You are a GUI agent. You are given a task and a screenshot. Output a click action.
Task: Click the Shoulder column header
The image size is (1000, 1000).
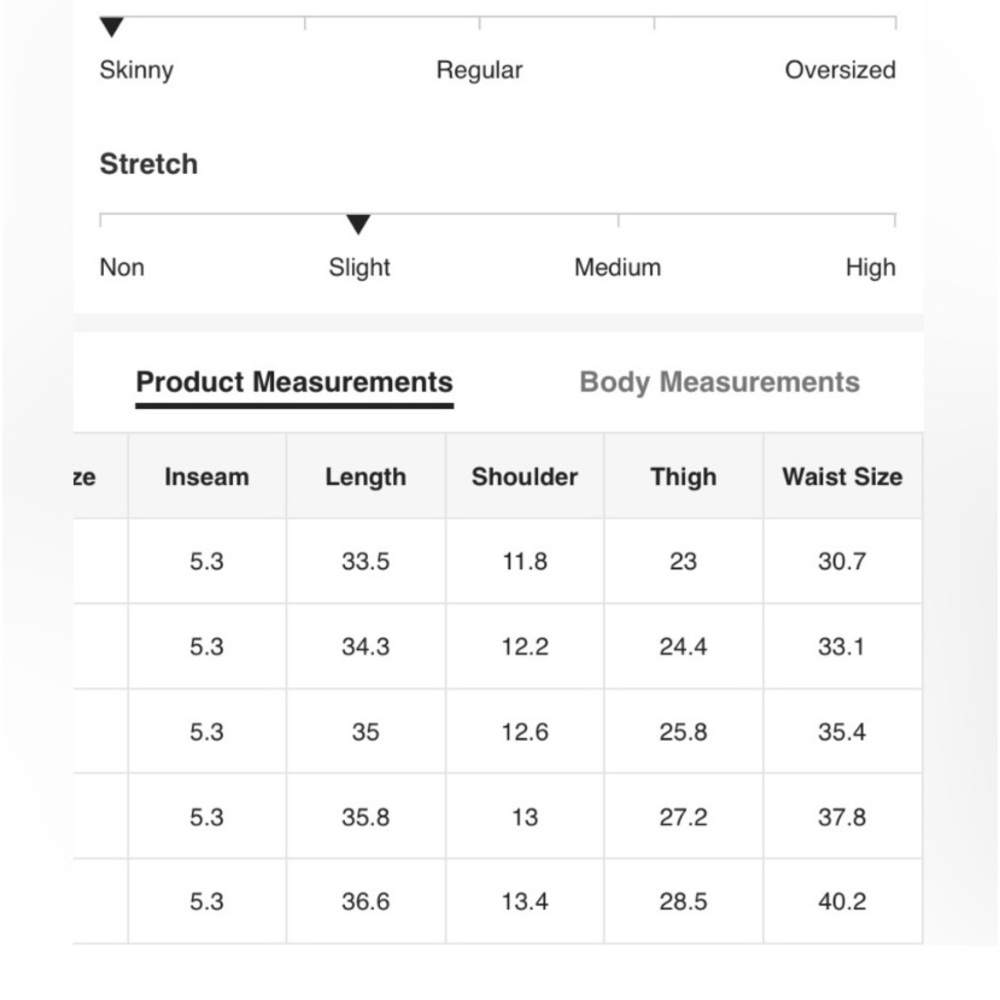click(524, 477)
